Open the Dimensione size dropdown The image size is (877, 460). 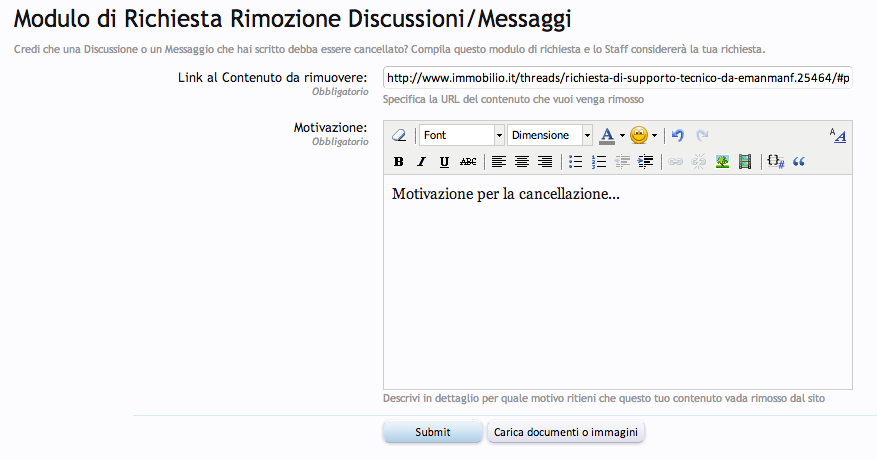click(550, 135)
